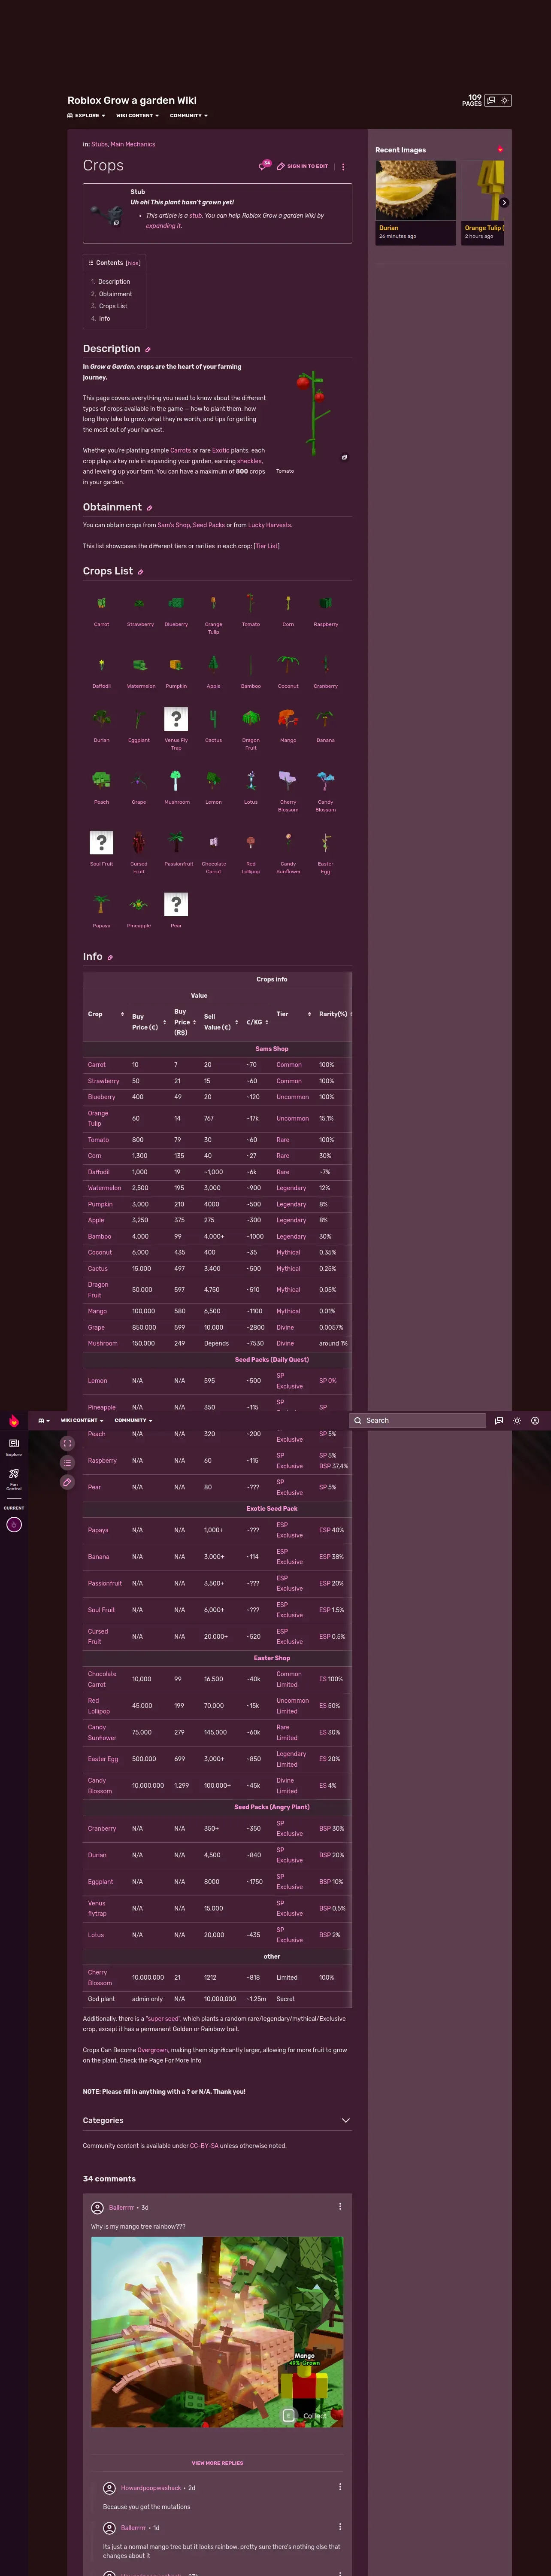Sort the table by ¢/KG column
Viewport: 551px width, 2576px height.
tap(267, 1022)
